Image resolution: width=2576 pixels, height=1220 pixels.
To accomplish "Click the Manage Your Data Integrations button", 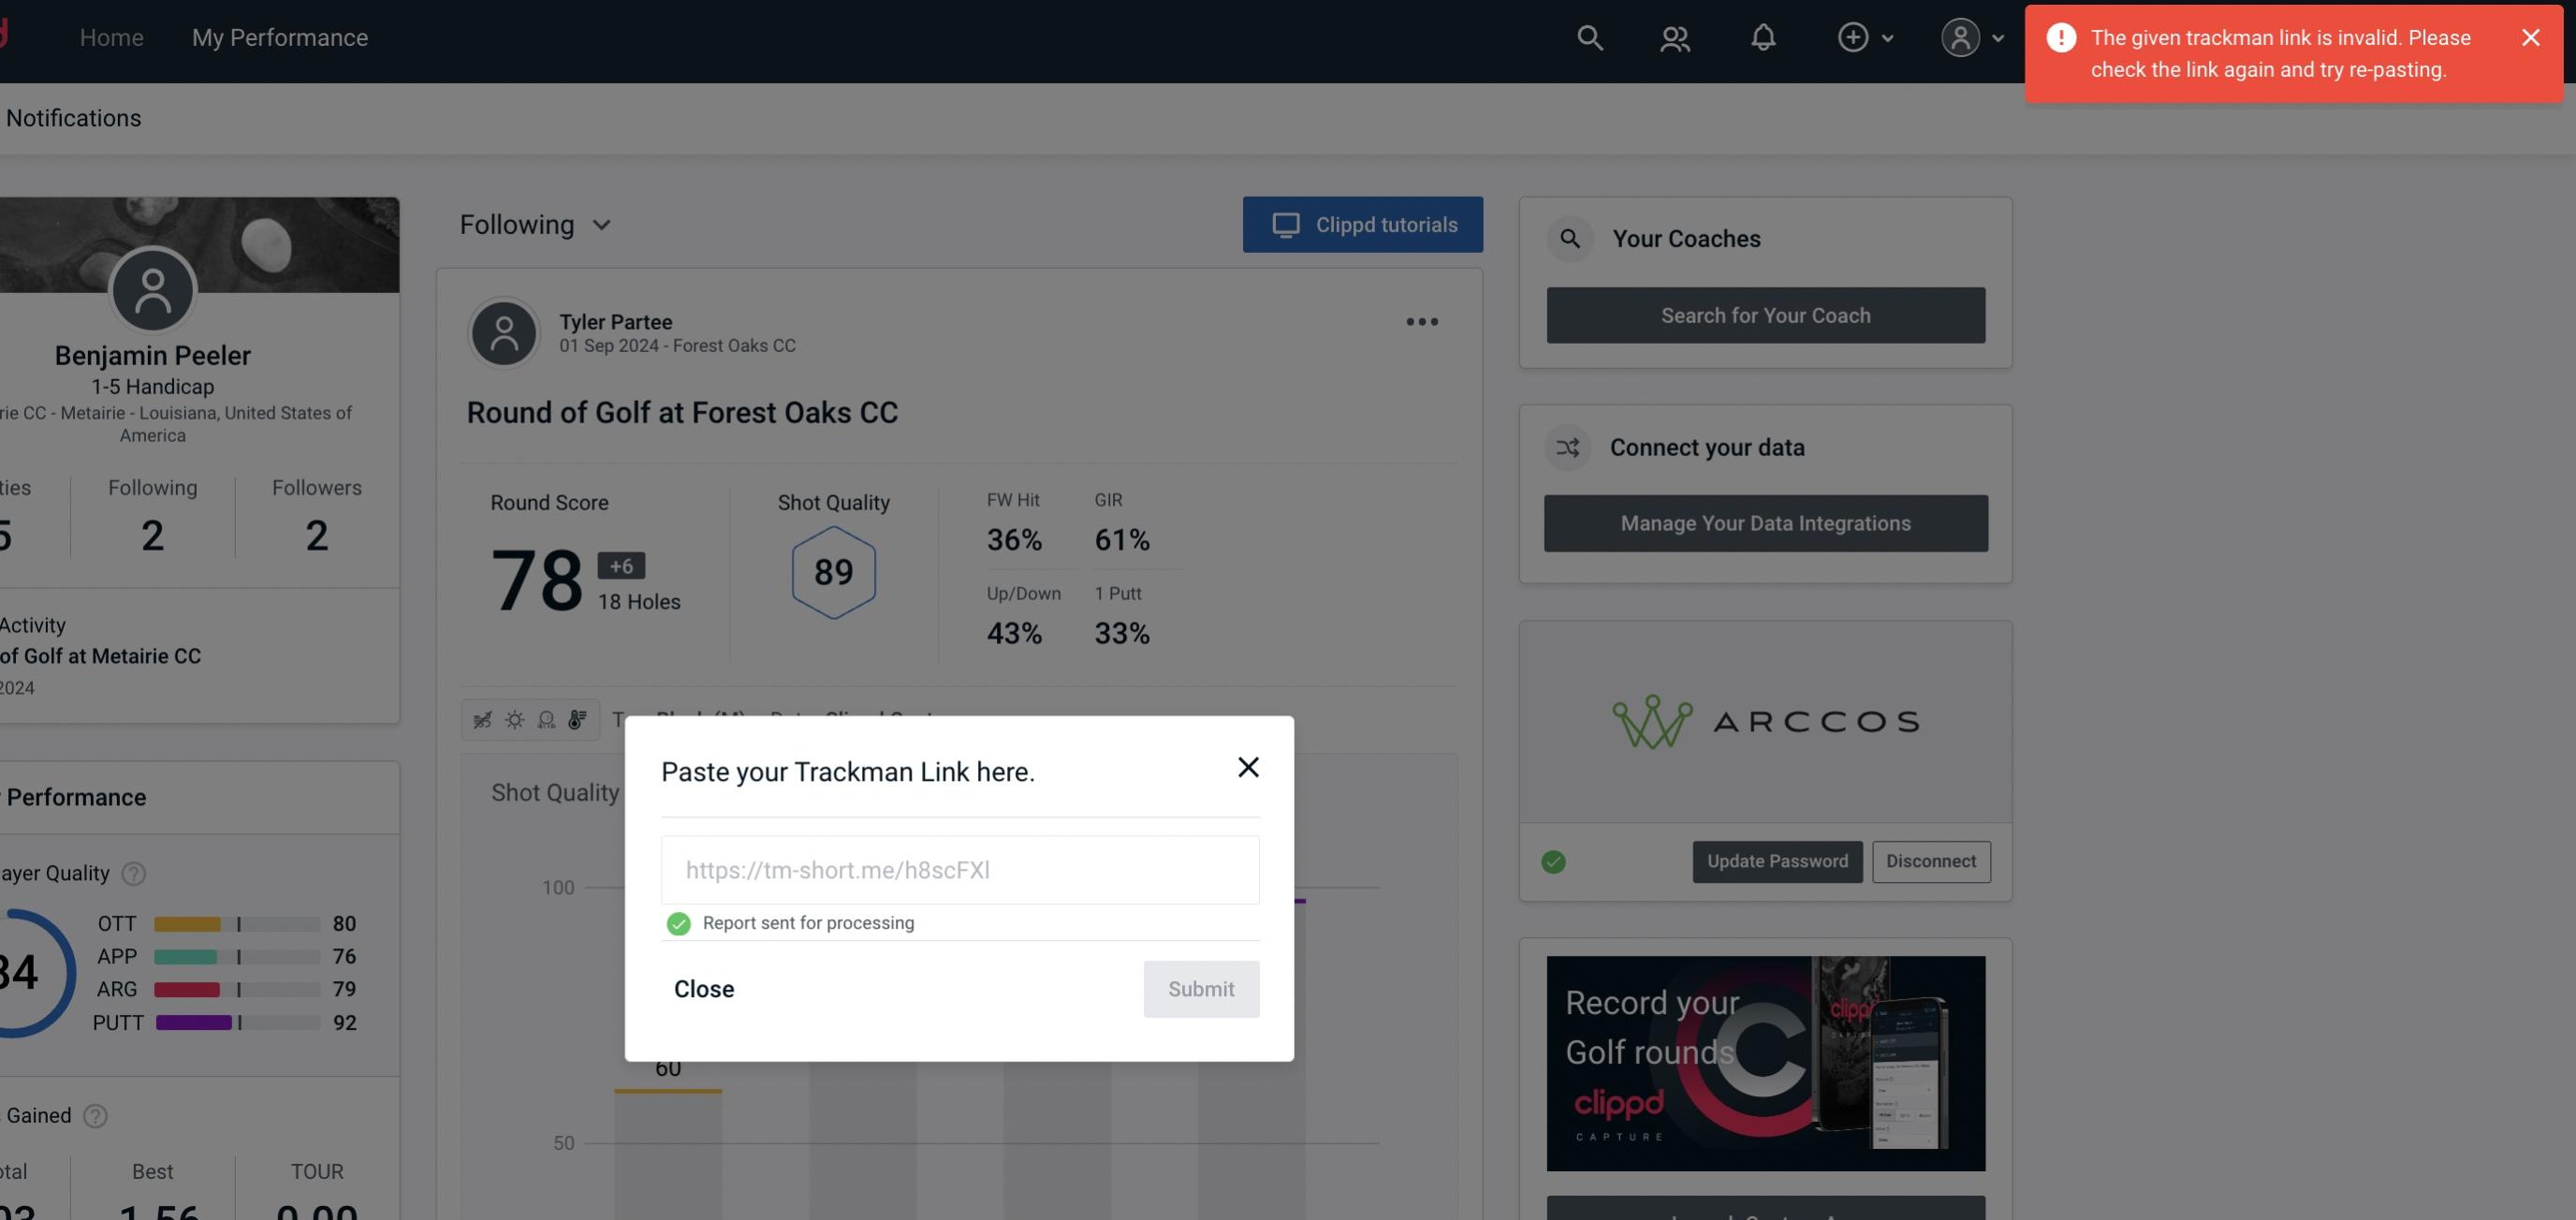I will (x=1766, y=522).
